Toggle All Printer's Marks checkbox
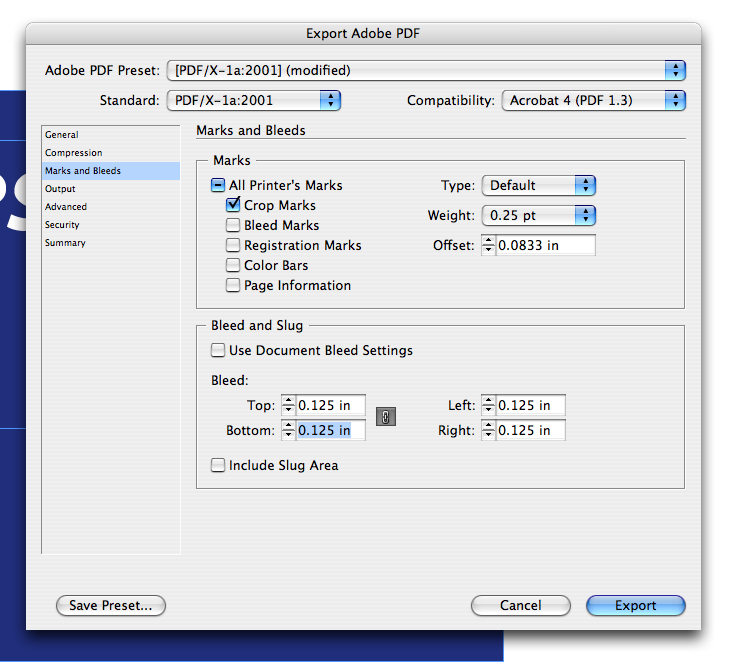 point(218,185)
